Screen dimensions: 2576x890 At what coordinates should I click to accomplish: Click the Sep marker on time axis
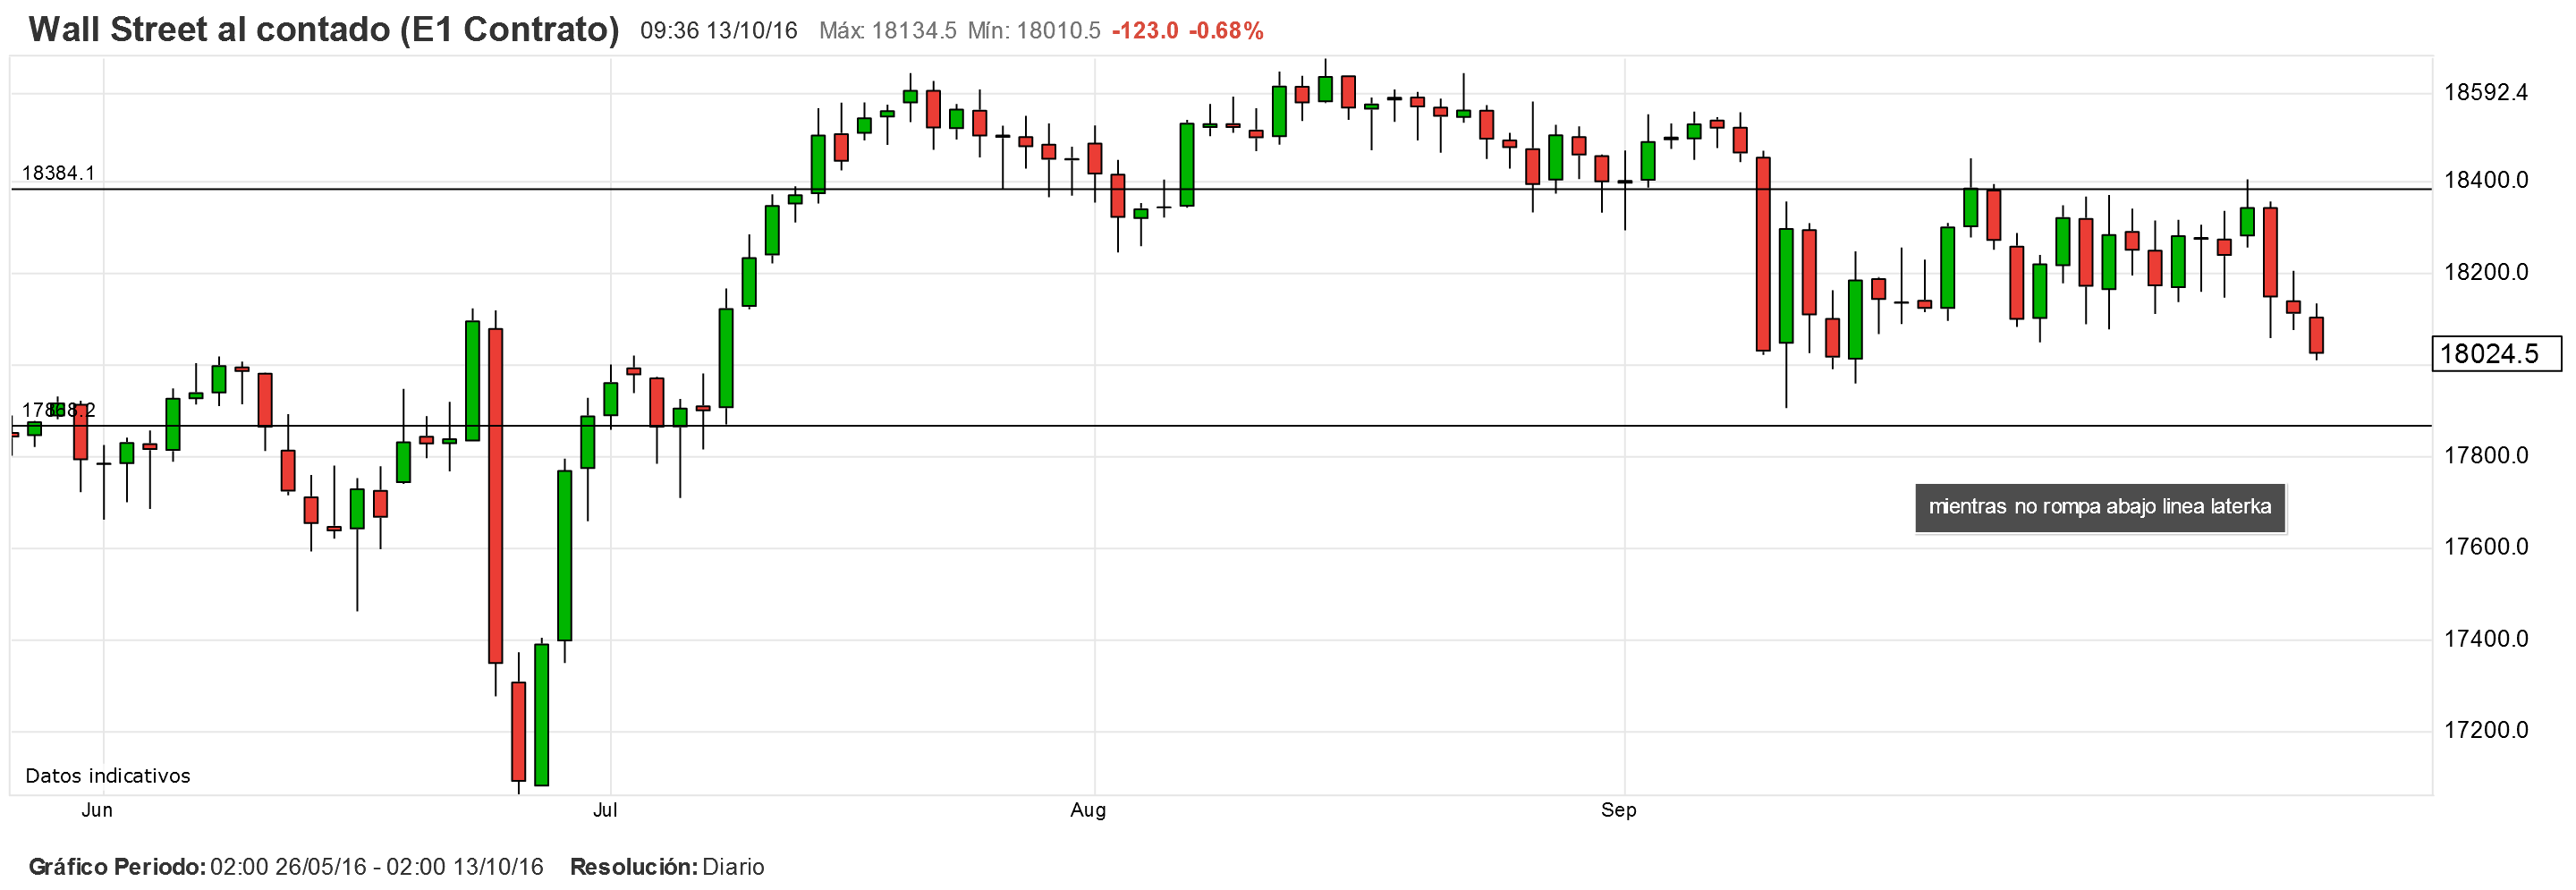tap(1618, 810)
